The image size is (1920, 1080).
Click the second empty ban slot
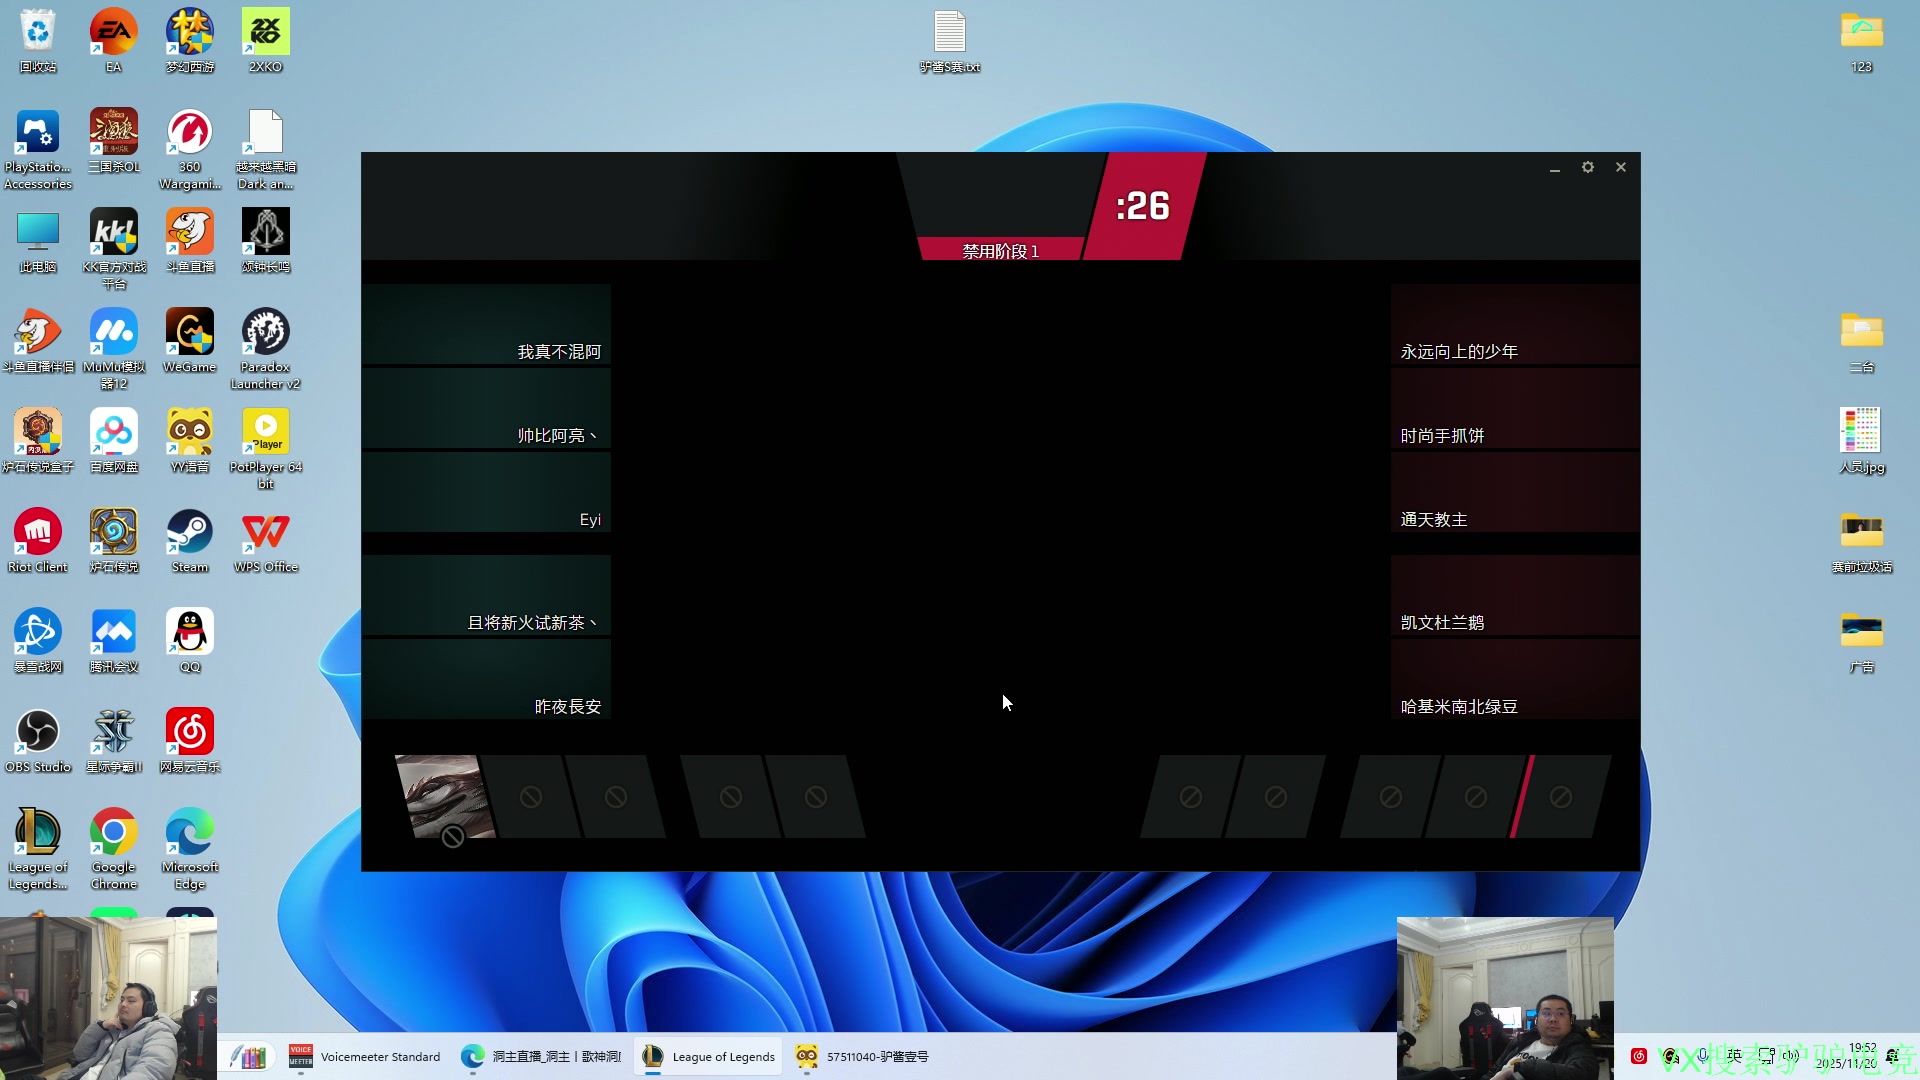pyautogui.click(x=616, y=797)
